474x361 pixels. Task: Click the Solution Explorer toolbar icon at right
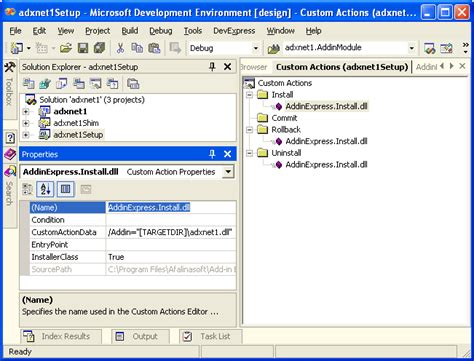tap(429, 48)
